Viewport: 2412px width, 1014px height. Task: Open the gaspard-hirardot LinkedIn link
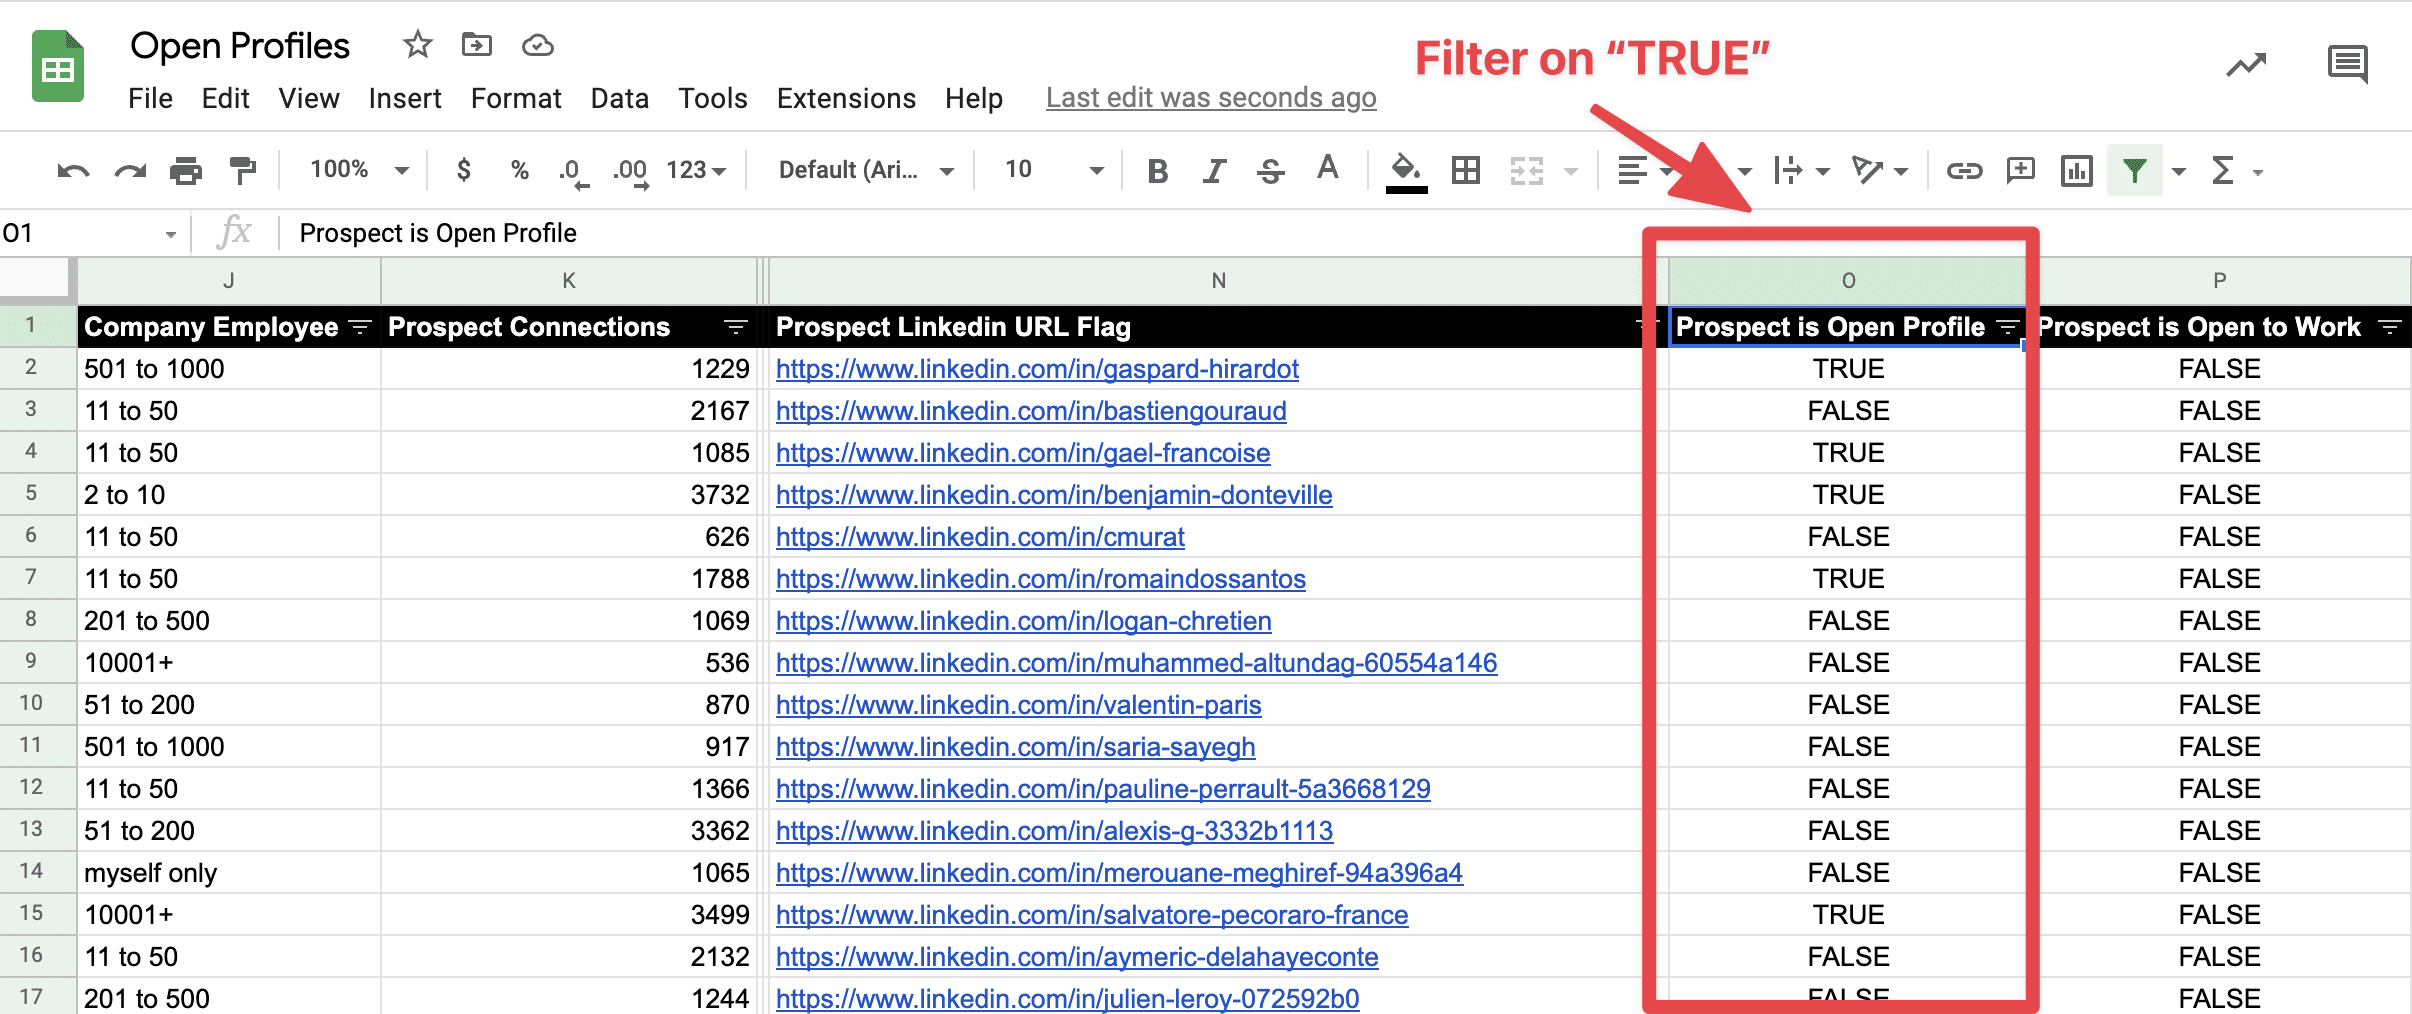tap(1037, 369)
